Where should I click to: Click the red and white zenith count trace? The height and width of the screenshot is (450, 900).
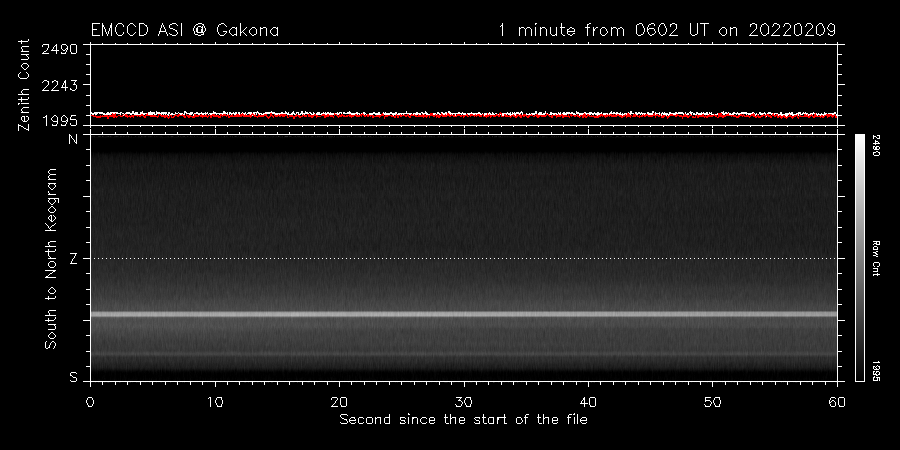[464, 115]
